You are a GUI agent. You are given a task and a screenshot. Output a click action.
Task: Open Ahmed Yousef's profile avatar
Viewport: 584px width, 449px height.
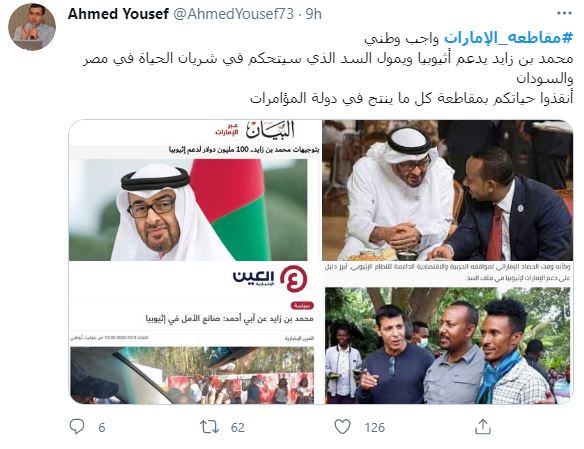[x=32, y=27]
